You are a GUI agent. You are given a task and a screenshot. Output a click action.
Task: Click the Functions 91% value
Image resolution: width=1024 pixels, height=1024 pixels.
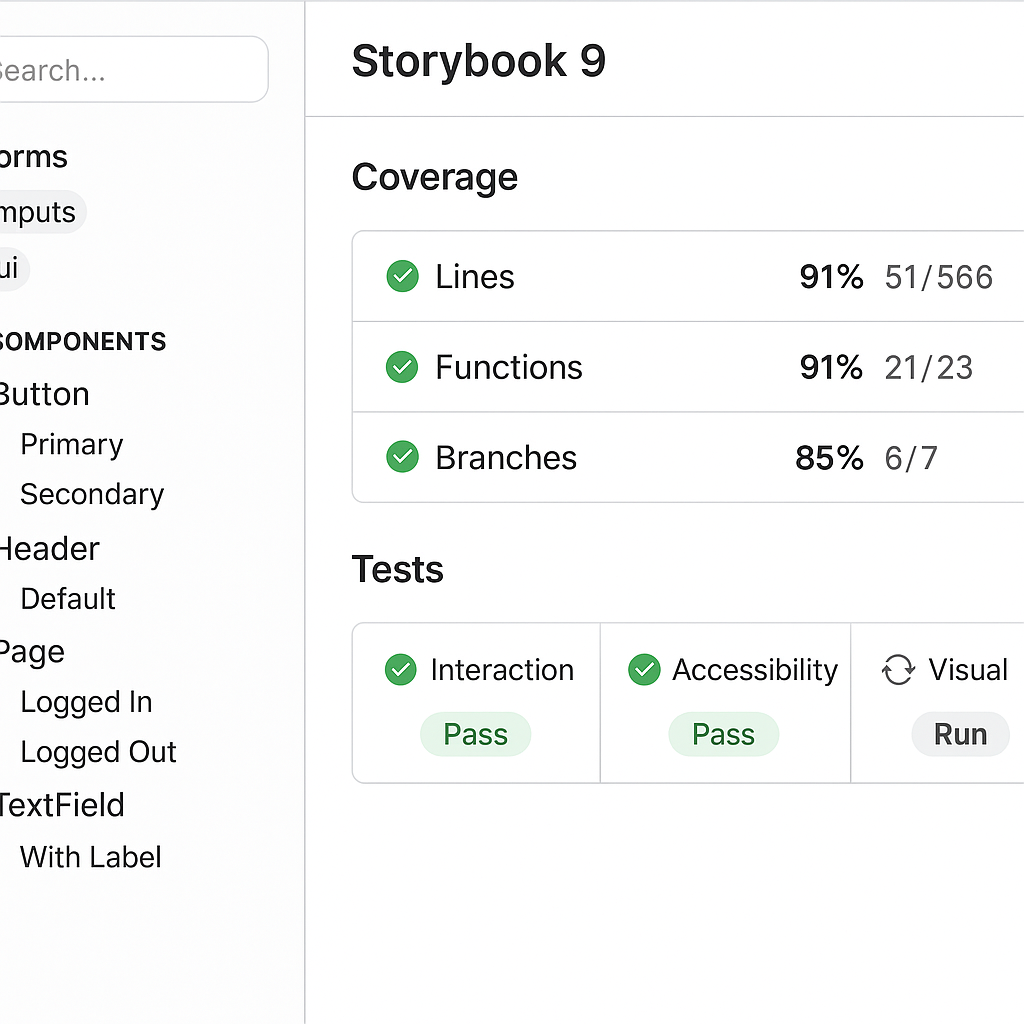point(831,368)
